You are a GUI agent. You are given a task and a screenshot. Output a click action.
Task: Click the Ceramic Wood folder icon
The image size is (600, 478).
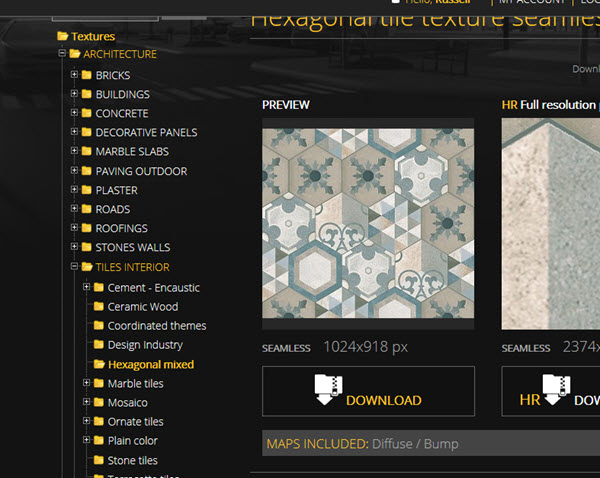click(x=99, y=307)
